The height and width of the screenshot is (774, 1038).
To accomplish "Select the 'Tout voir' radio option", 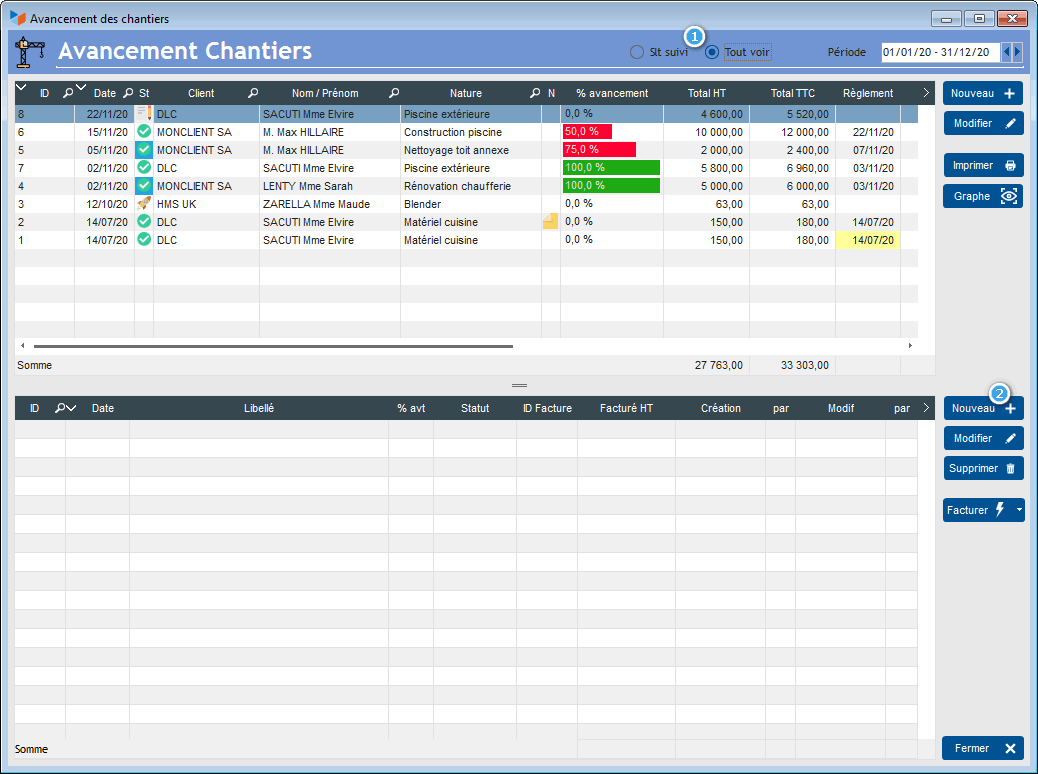I will pyautogui.click(x=712, y=52).
